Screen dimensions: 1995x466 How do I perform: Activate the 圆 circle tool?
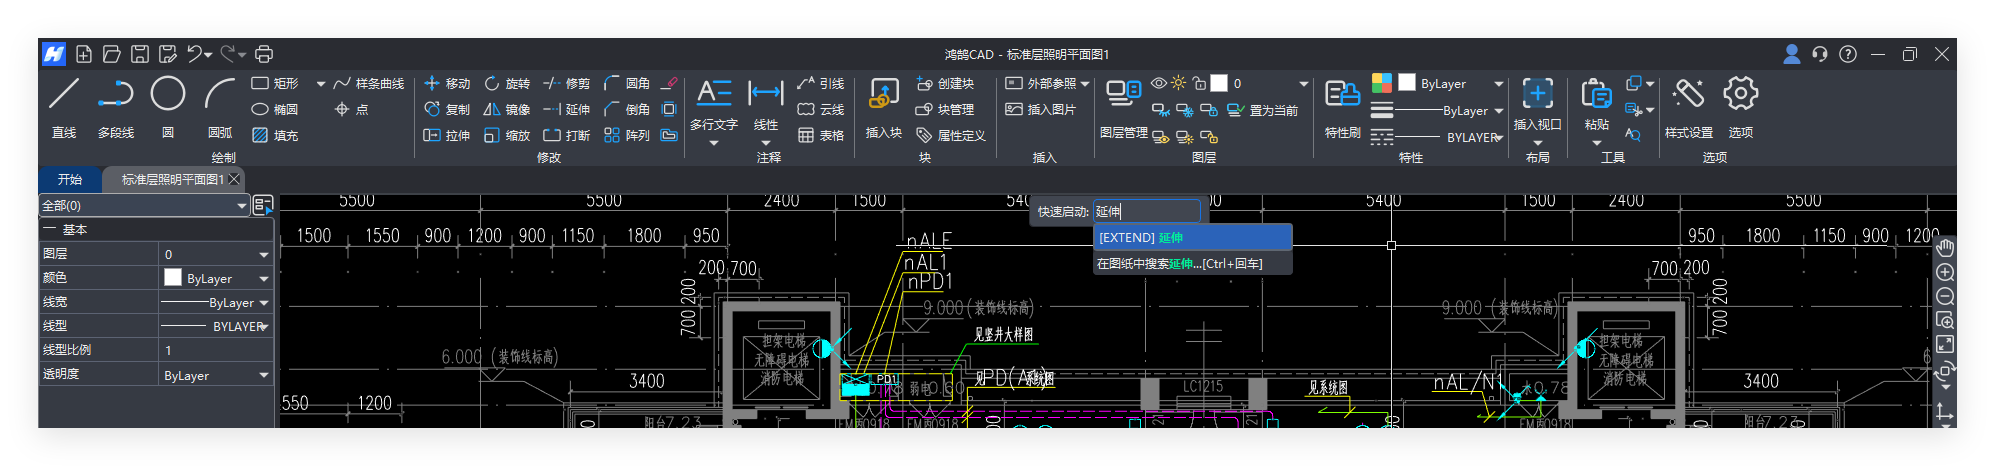pos(168,105)
